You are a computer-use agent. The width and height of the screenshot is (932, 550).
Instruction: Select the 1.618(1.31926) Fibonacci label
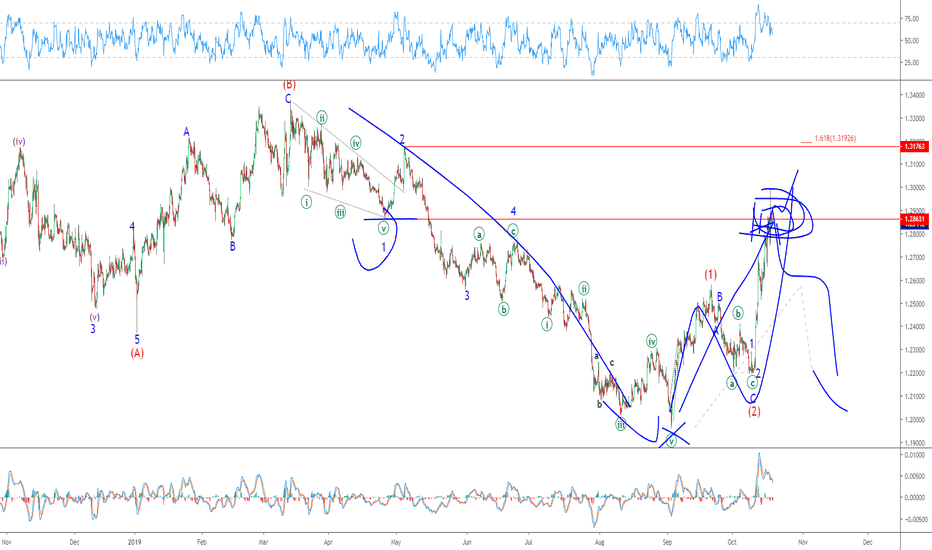click(835, 139)
